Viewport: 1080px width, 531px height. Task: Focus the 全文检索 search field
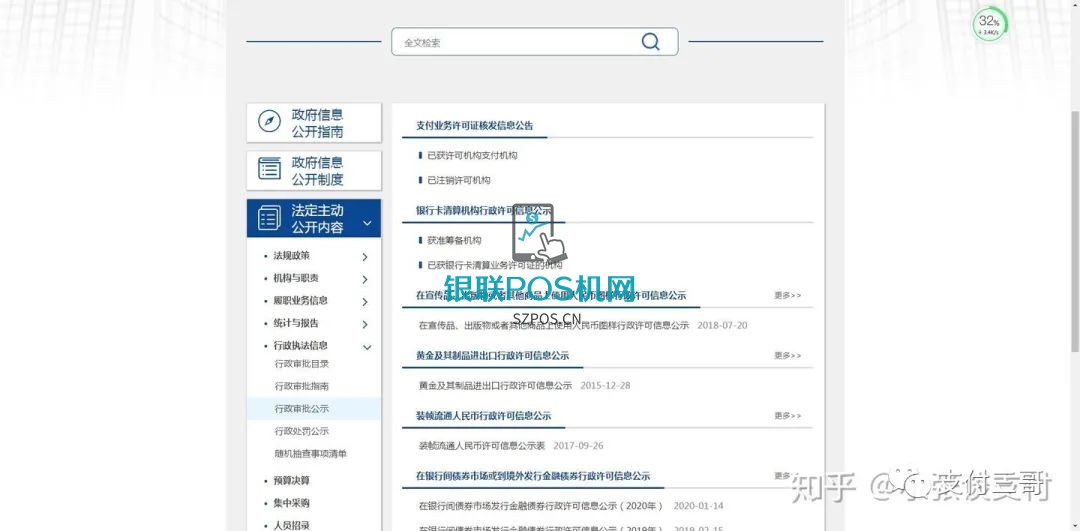click(534, 42)
